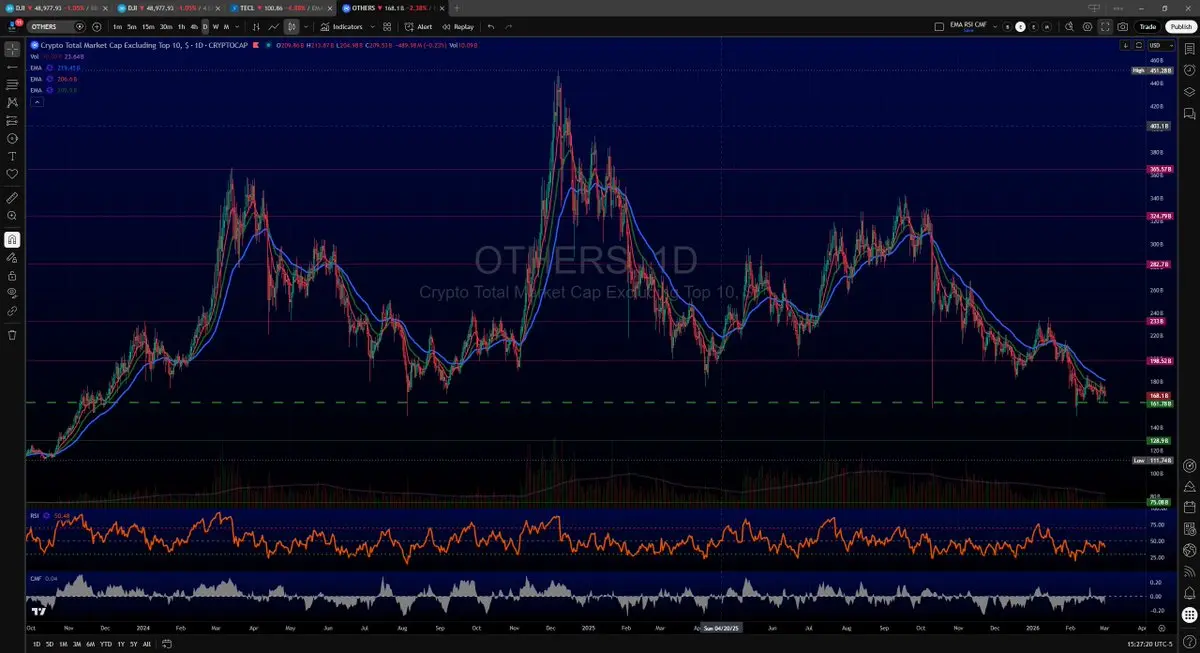
Task: Open the indicator templates grid icon
Action: [x=387, y=27]
